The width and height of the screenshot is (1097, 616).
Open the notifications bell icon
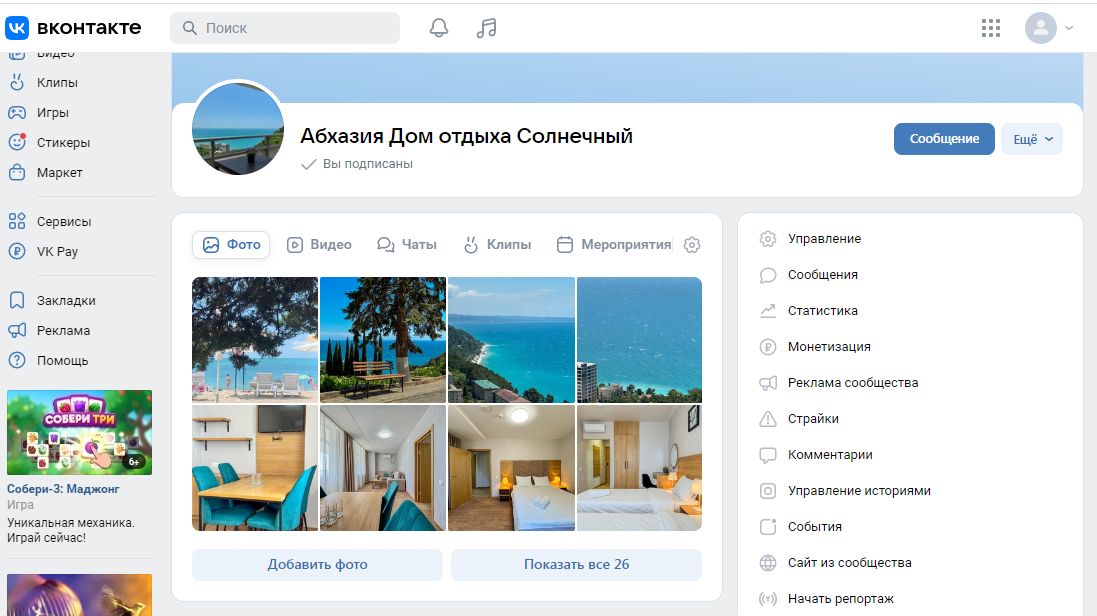[438, 28]
